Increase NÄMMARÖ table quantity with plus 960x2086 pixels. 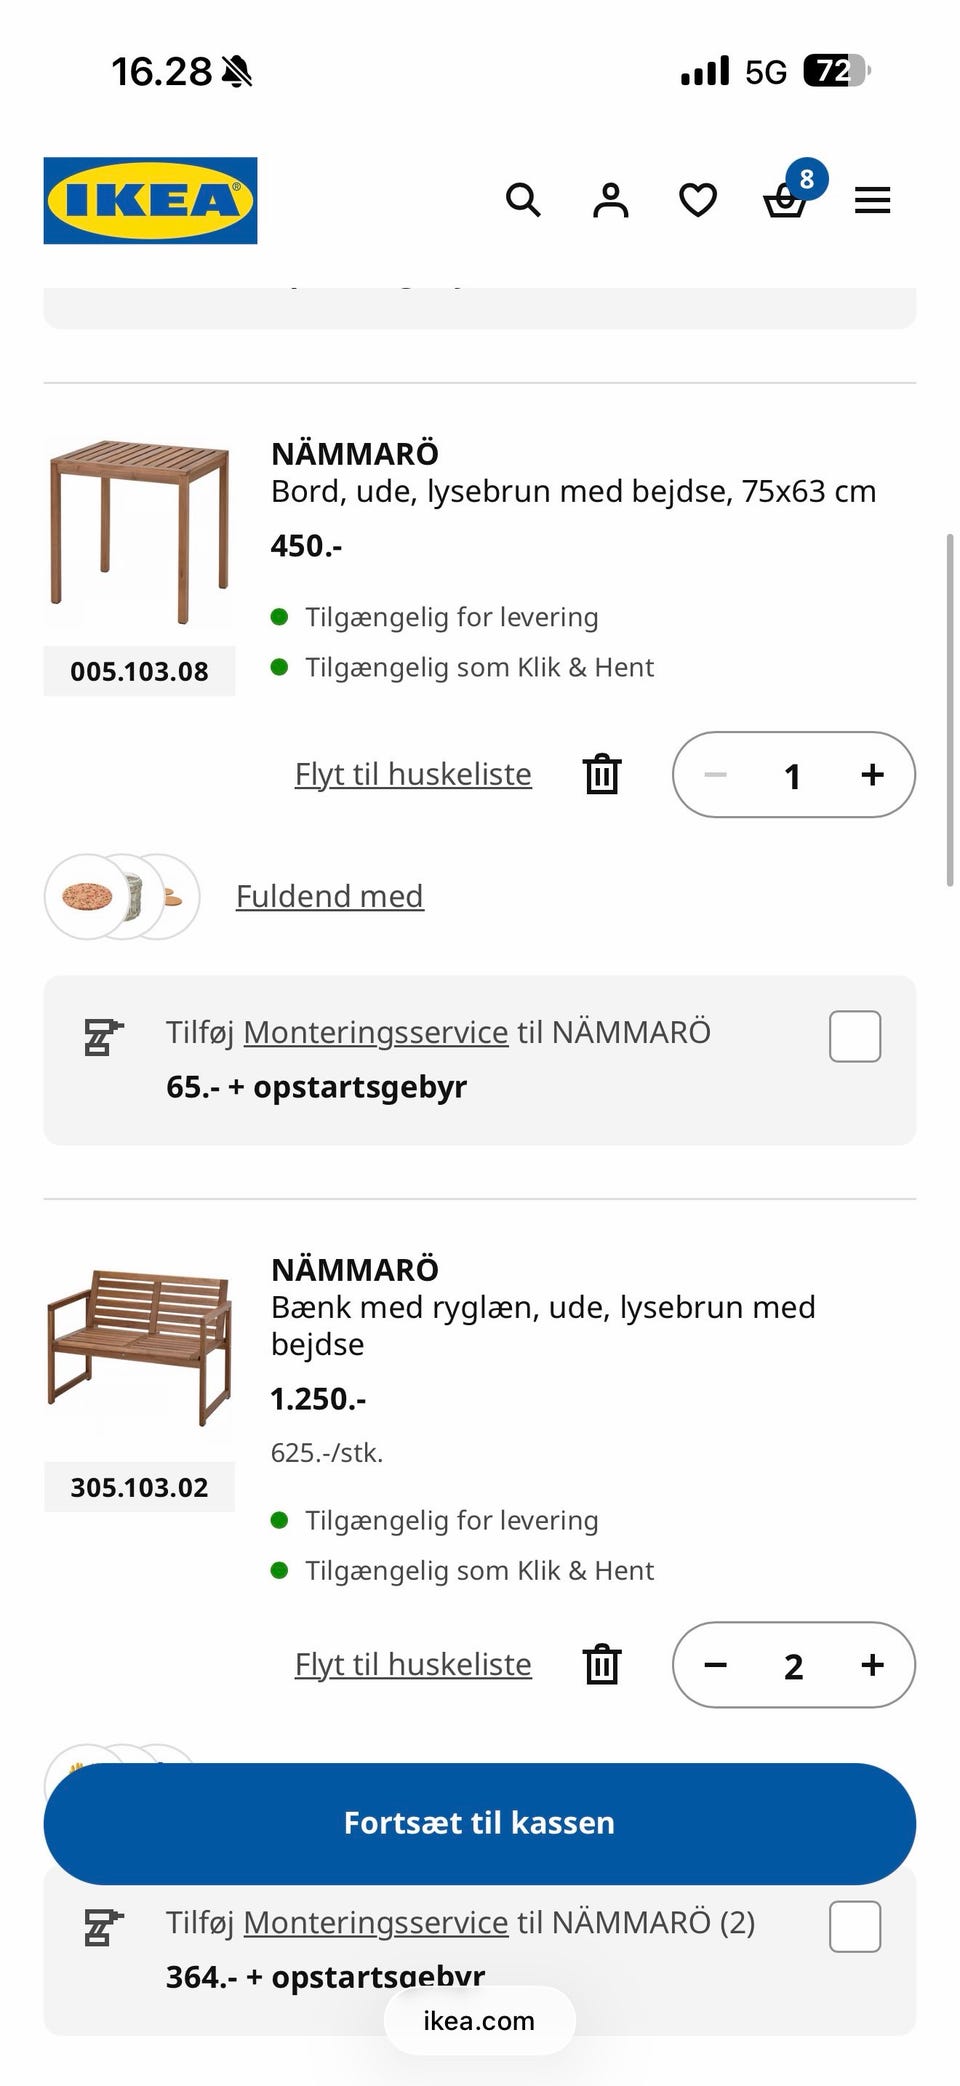coord(872,774)
